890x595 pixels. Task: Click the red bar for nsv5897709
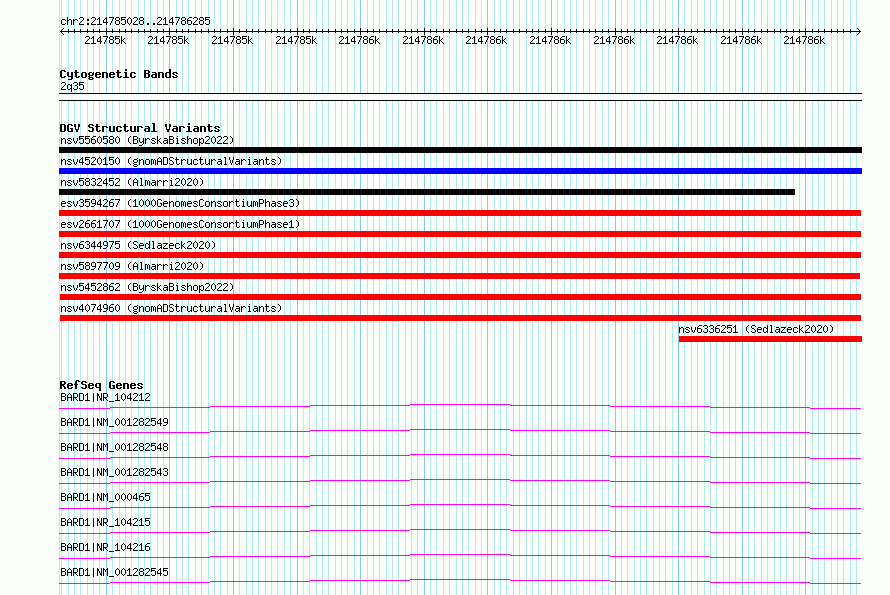point(460,276)
